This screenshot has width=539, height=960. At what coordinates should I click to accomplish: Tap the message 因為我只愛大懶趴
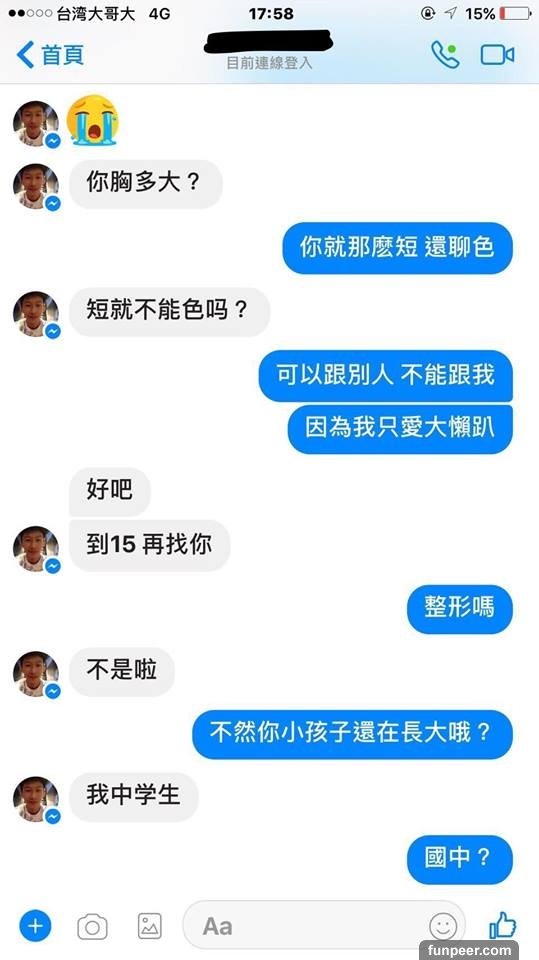[400, 429]
